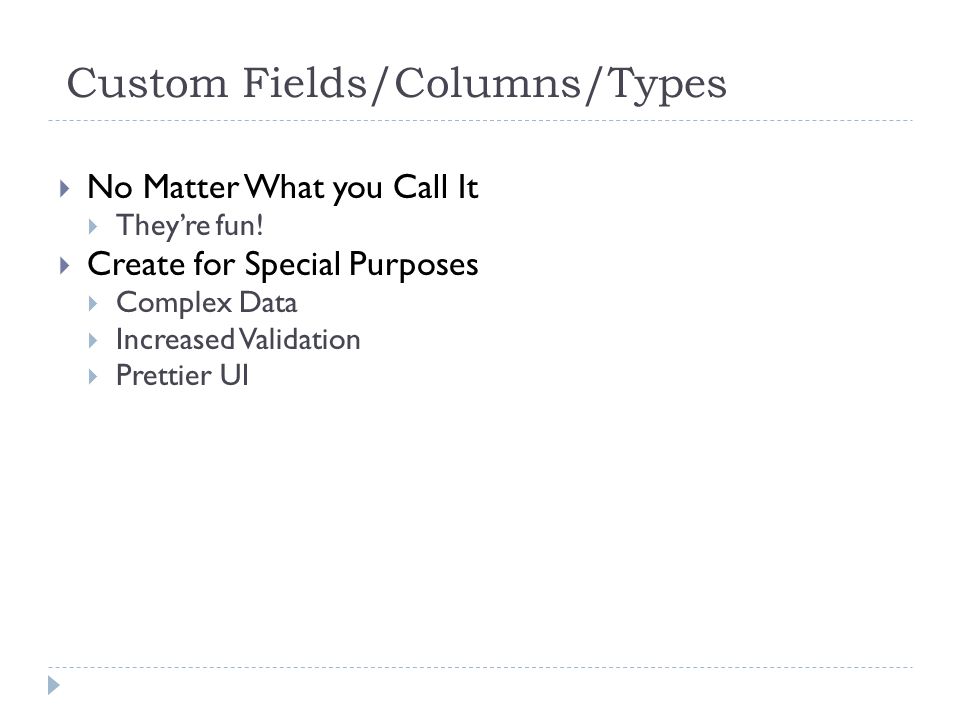Viewport: 960px width, 720px height.
Task: Click the word Custom in the title
Action: pos(148,83)
